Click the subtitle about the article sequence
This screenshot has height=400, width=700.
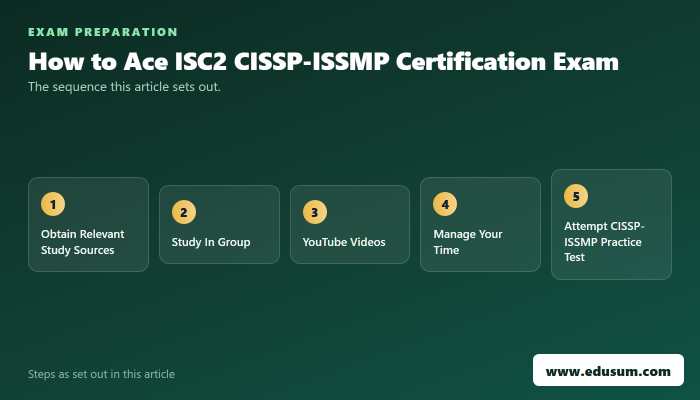[x=124, y=87]
